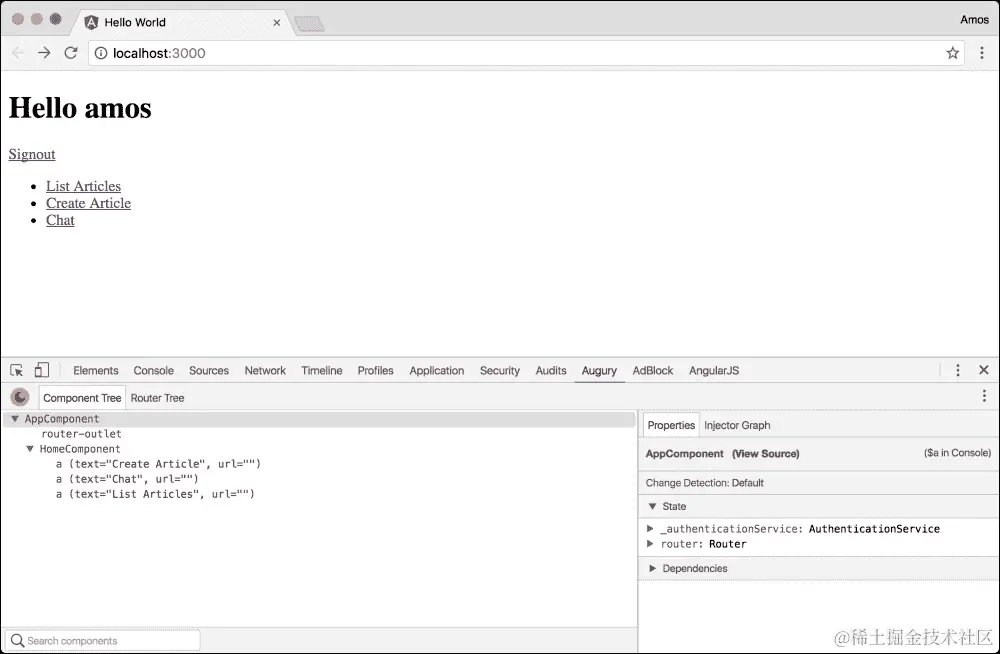Click the '$a in Console' text
The height and width of the screenshot is (654, 1000).
pyautogui.click(x=957, y=453)
